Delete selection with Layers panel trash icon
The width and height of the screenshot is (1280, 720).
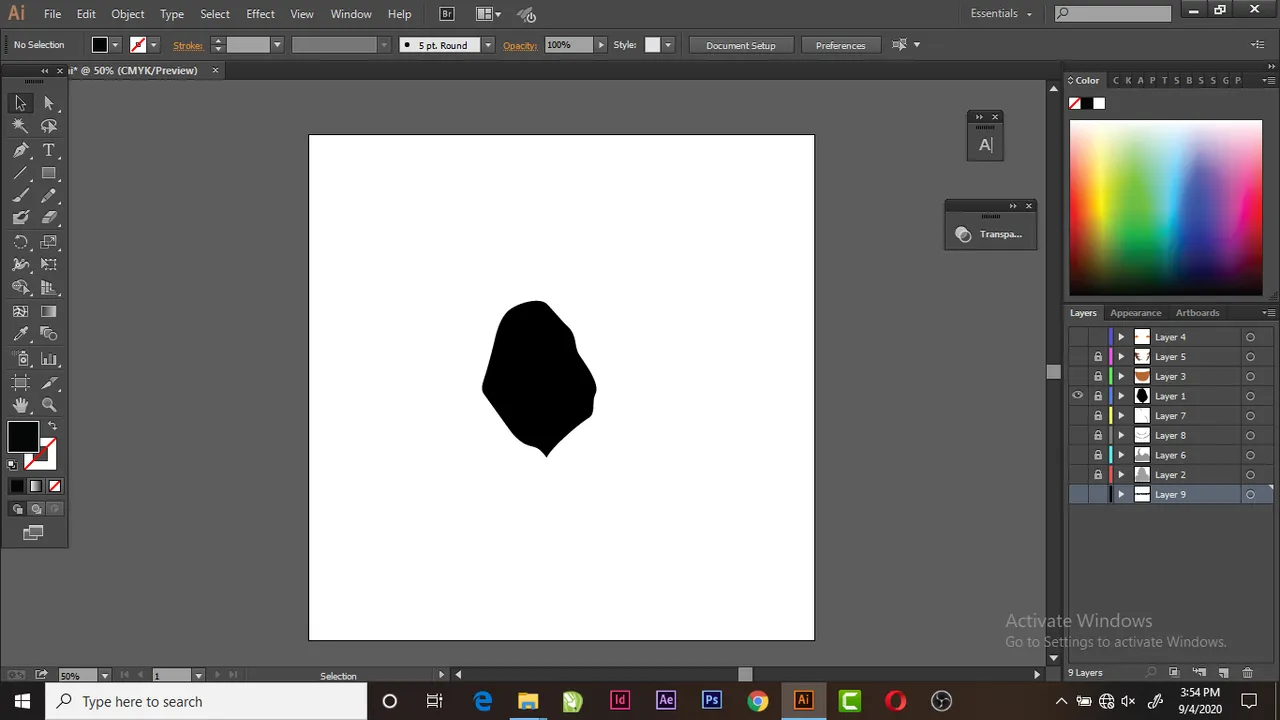click(x=1247, y=673)
